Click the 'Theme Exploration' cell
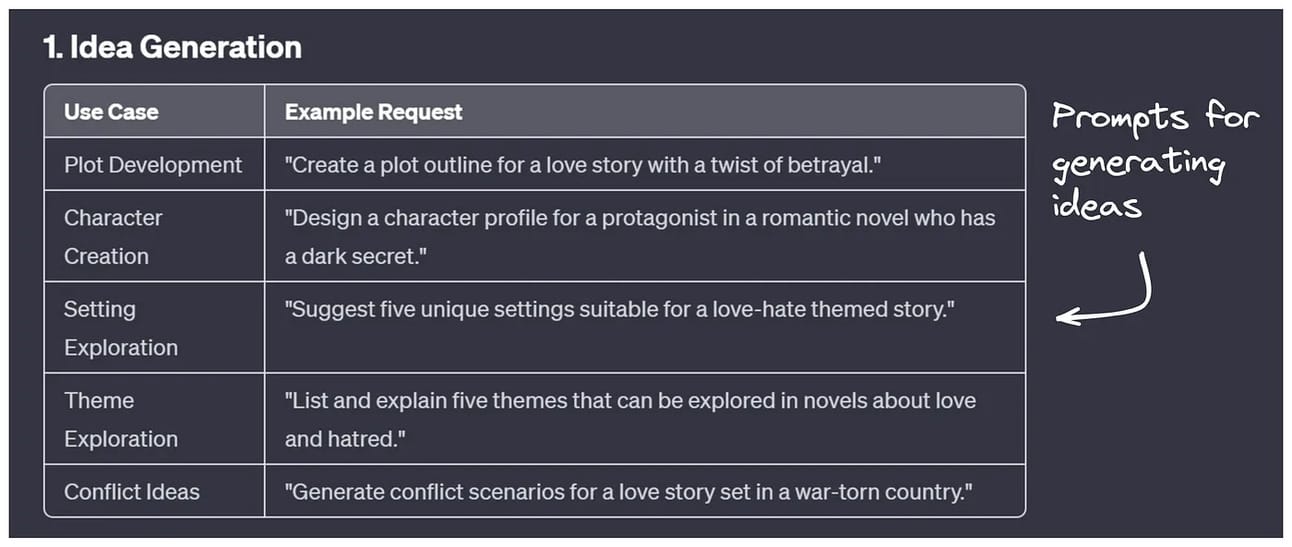The image size is (1292, 547). (x=154, y=419)
